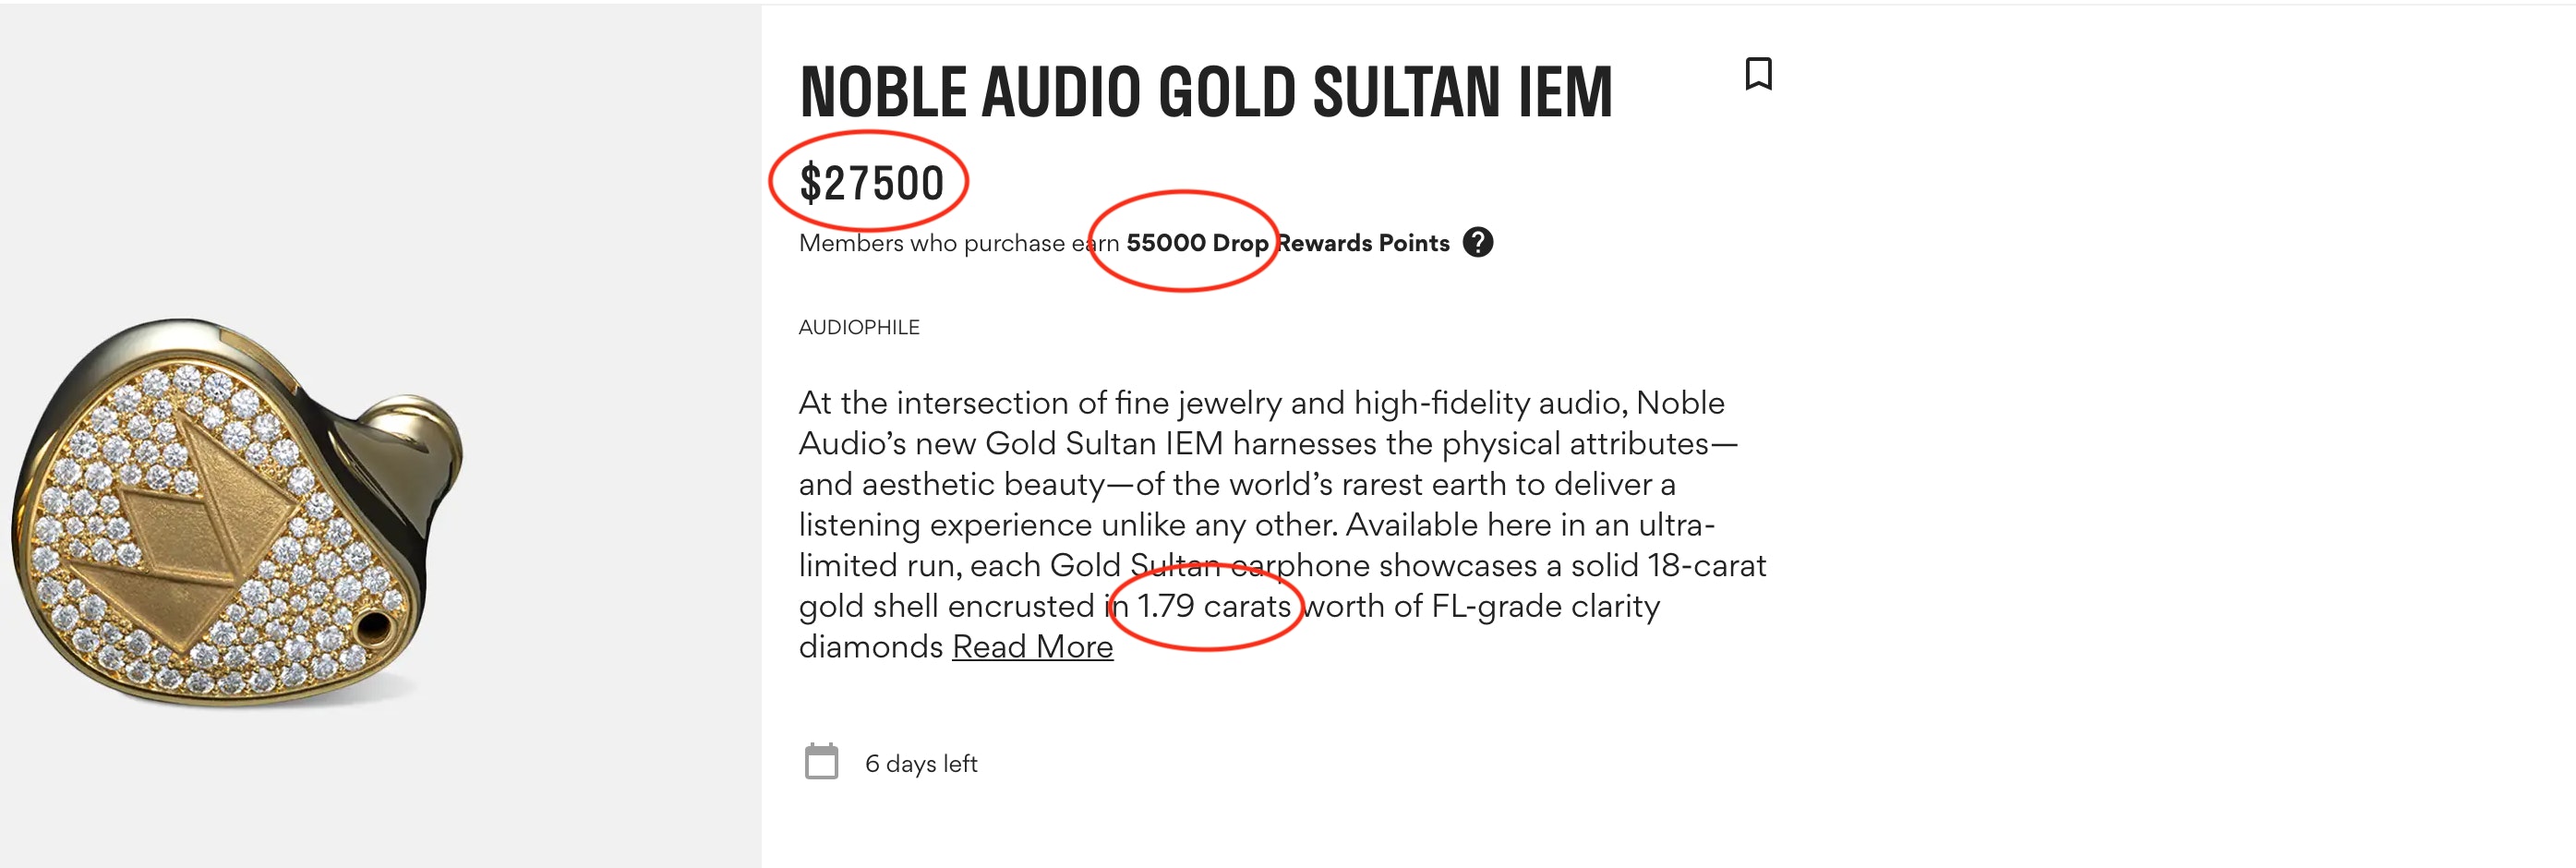Click the Drop Rewards help question mark

click(x=1477, y=243)
